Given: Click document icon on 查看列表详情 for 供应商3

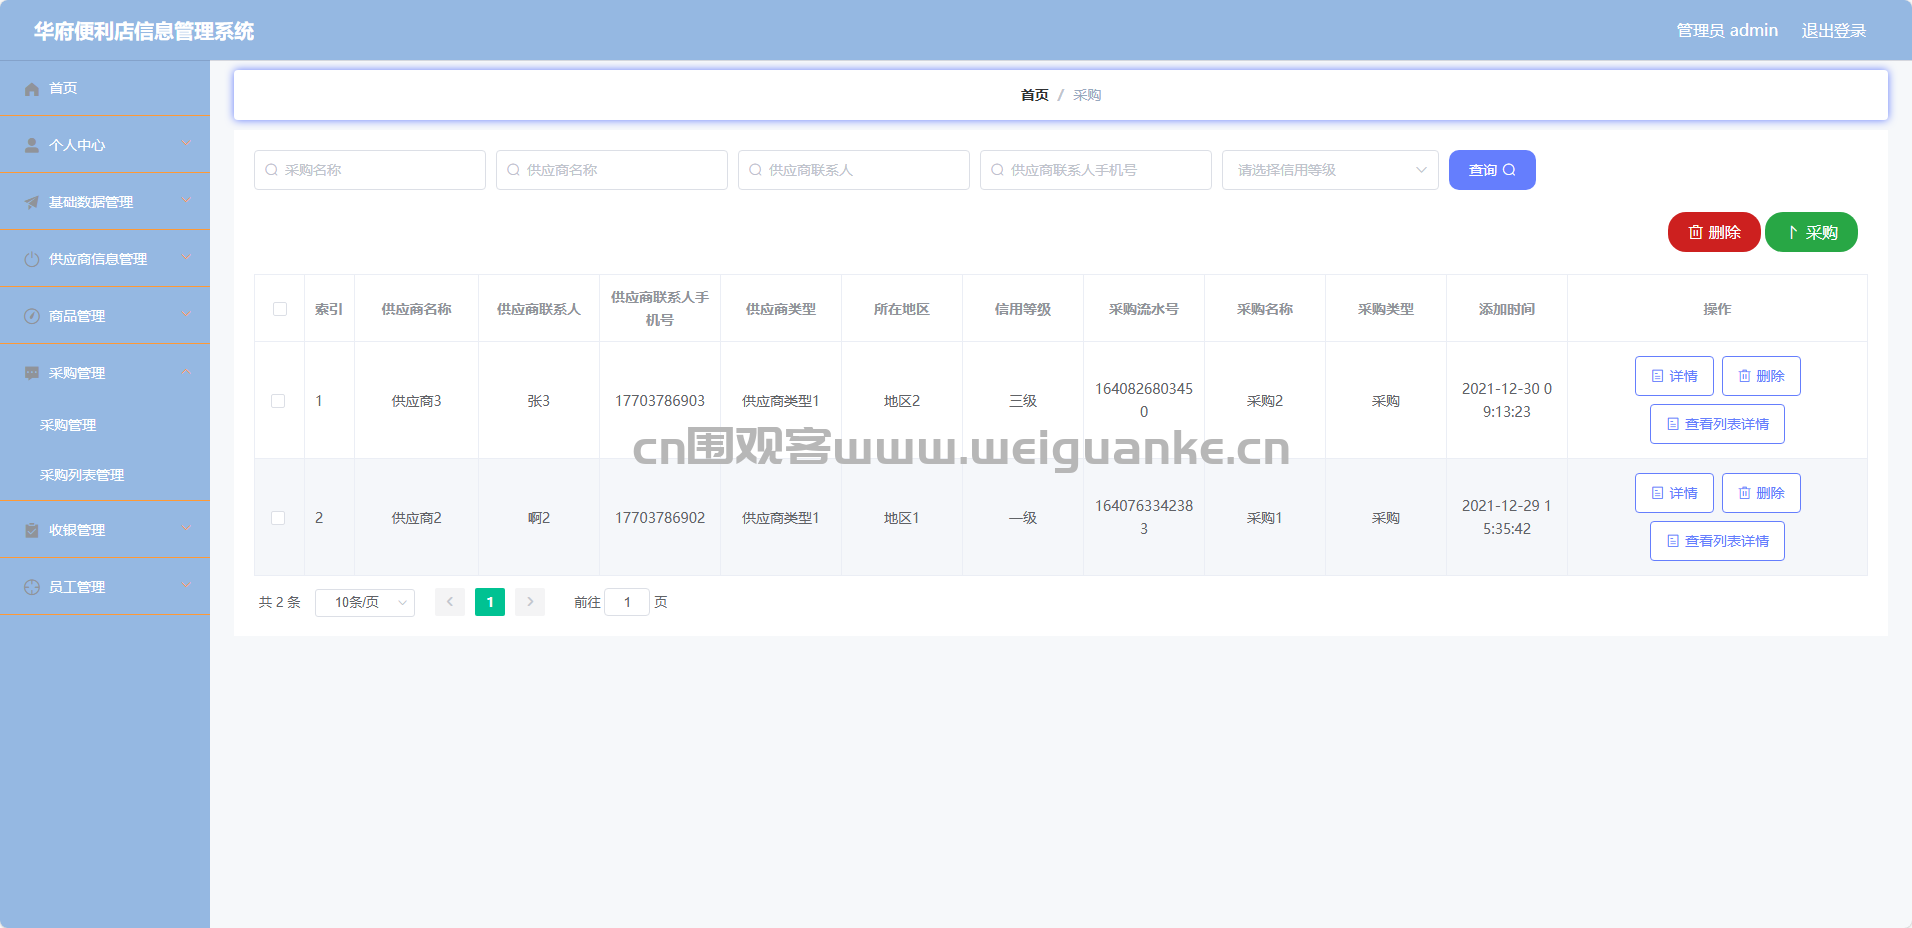Looking at the screenshot, I should tap(1673, 424).
